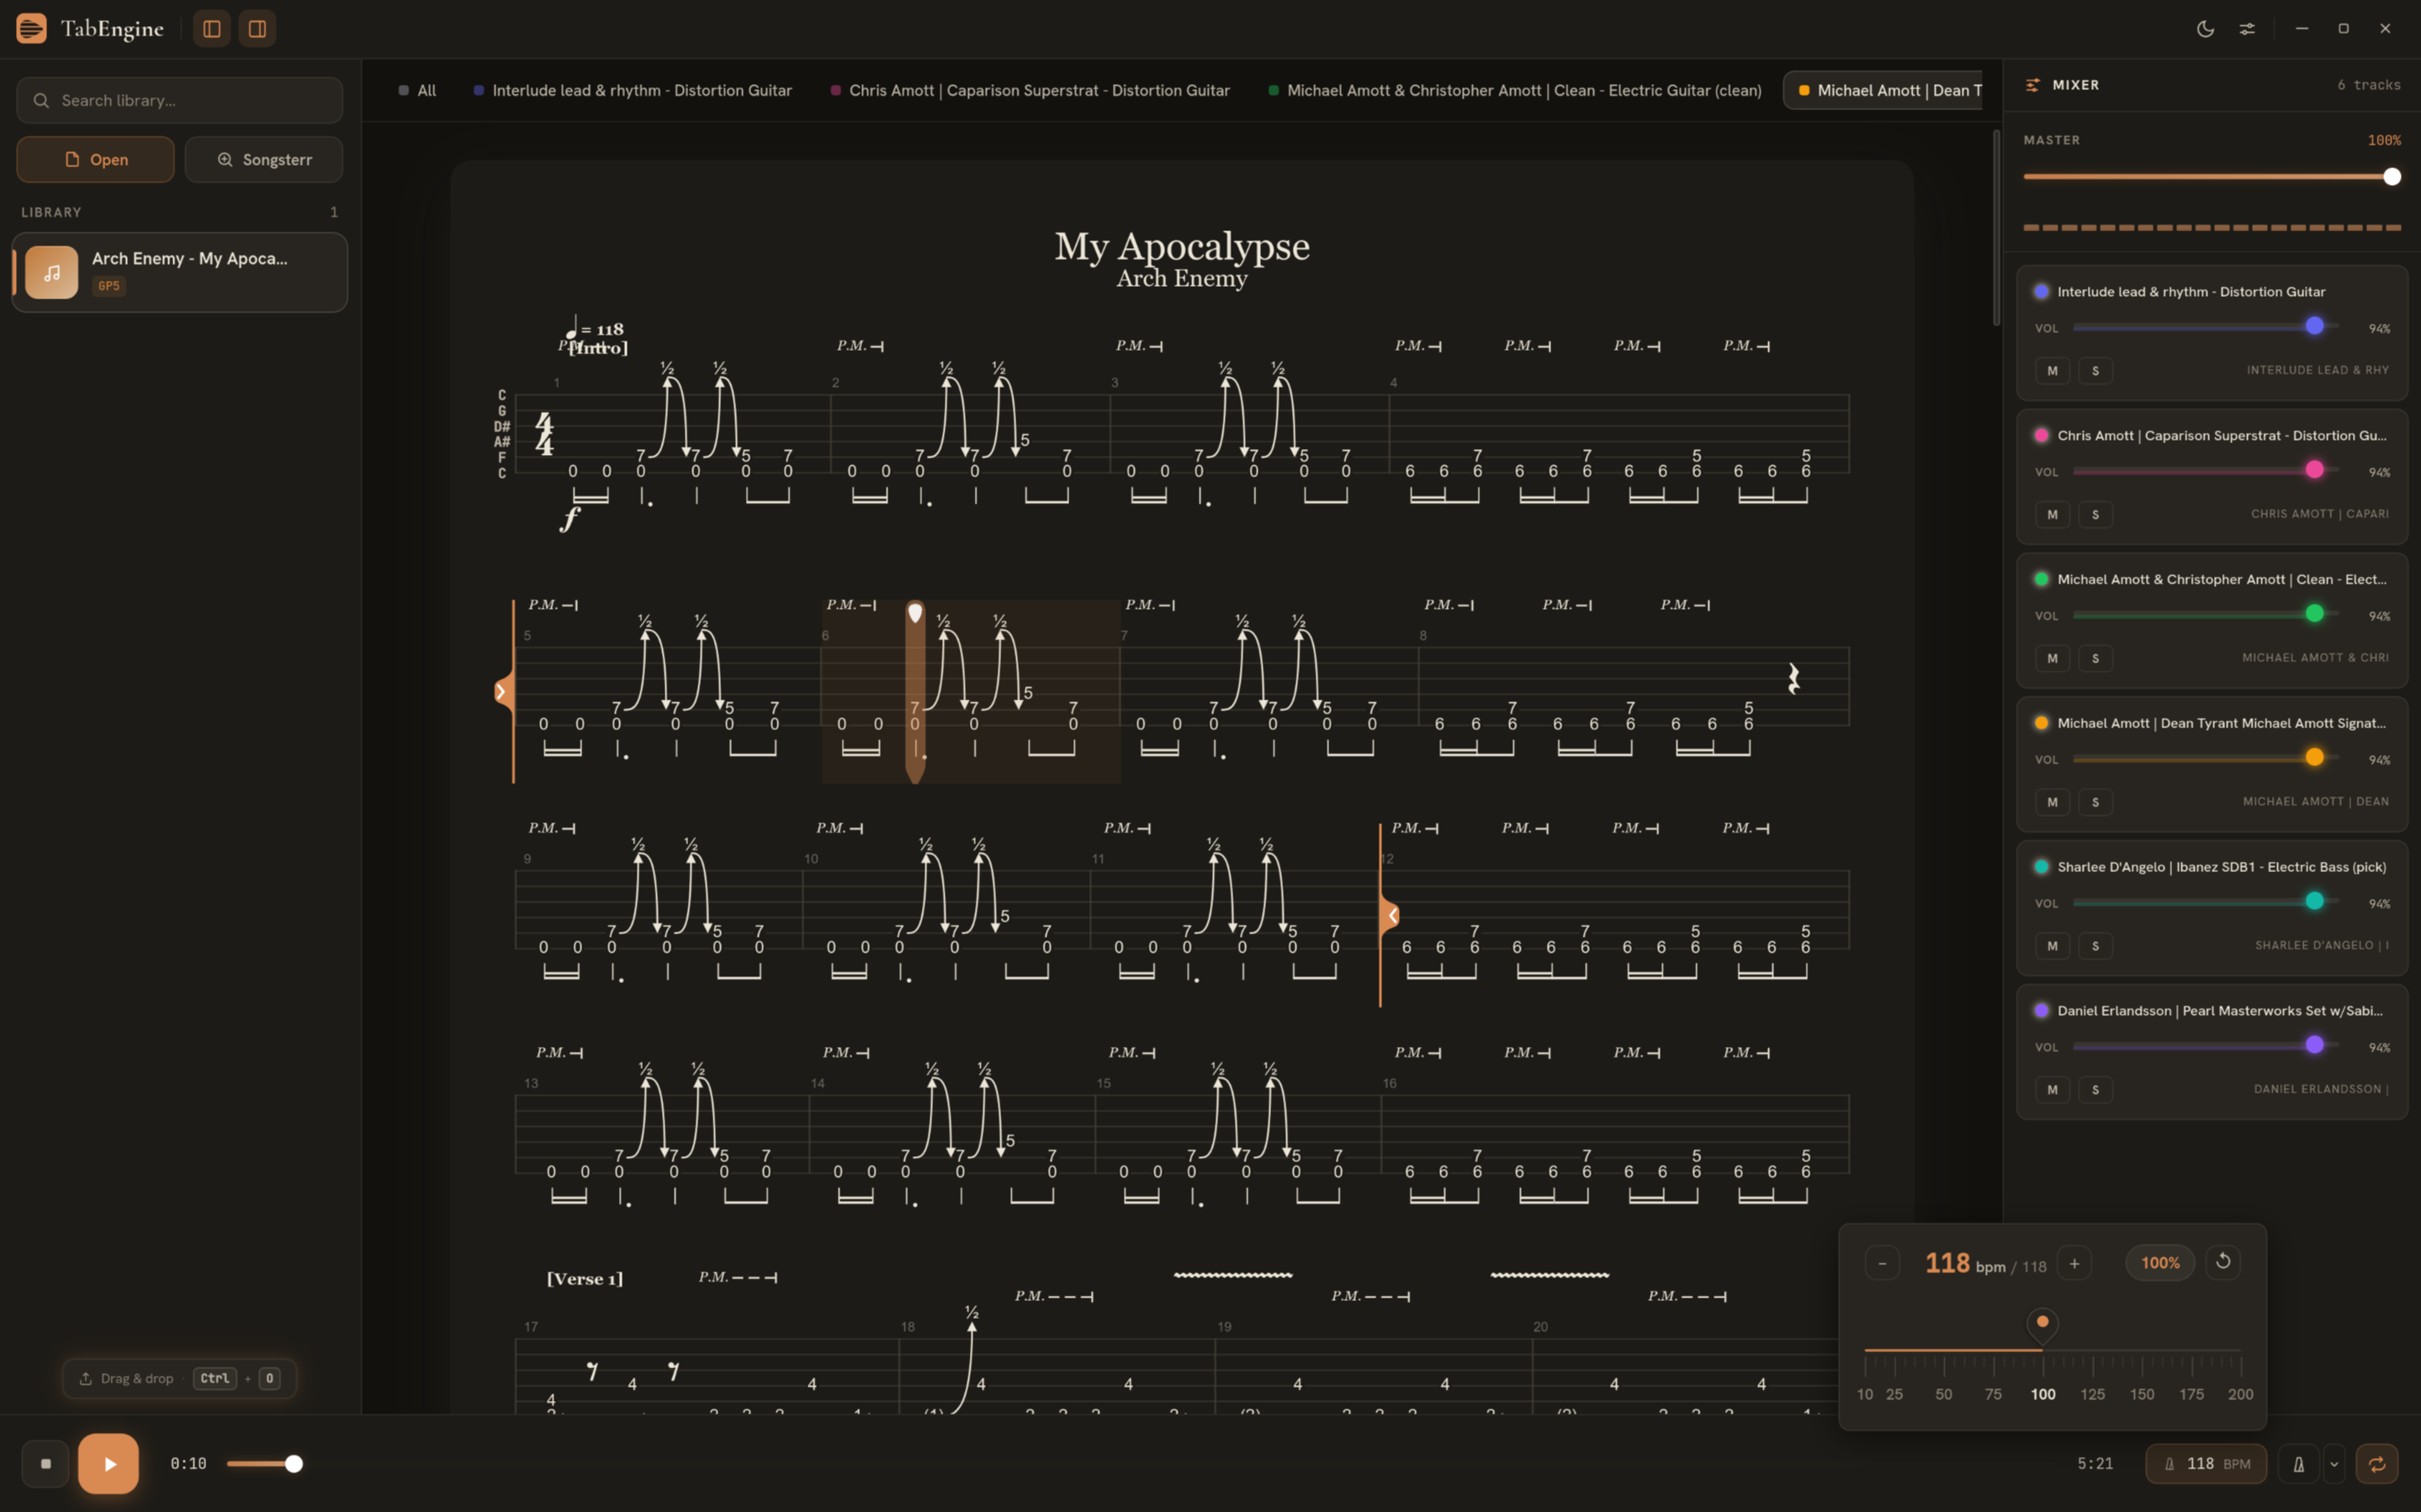Solo the Interlude lead & rhythm track

2095,371
